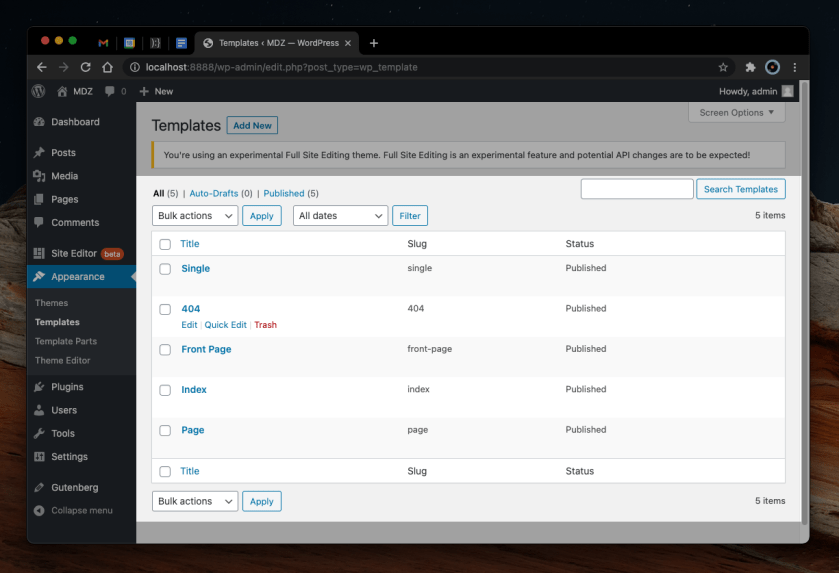Click the Search Templates button

(740, 189)
